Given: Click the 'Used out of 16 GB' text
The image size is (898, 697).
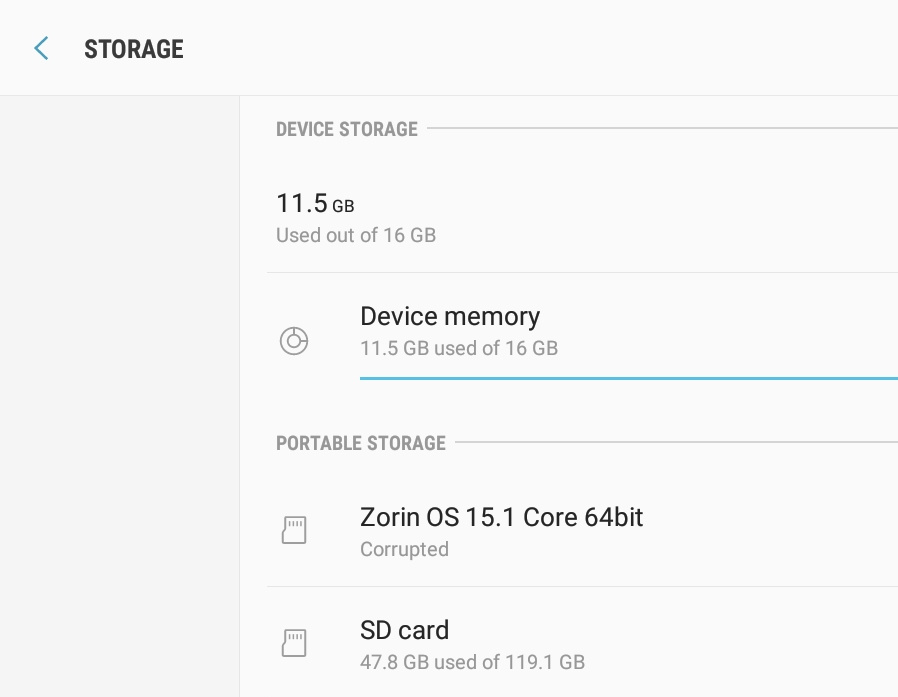Looking at the screenshot, I should [355, 236].
